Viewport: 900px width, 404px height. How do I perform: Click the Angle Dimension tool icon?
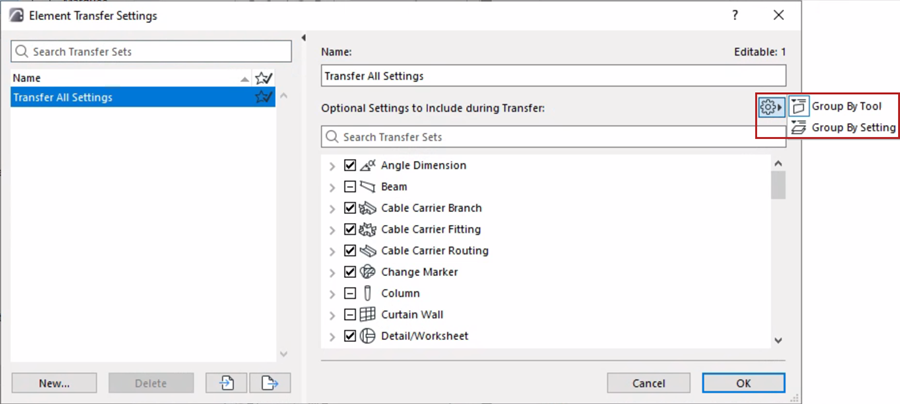[x=367, y=165]
